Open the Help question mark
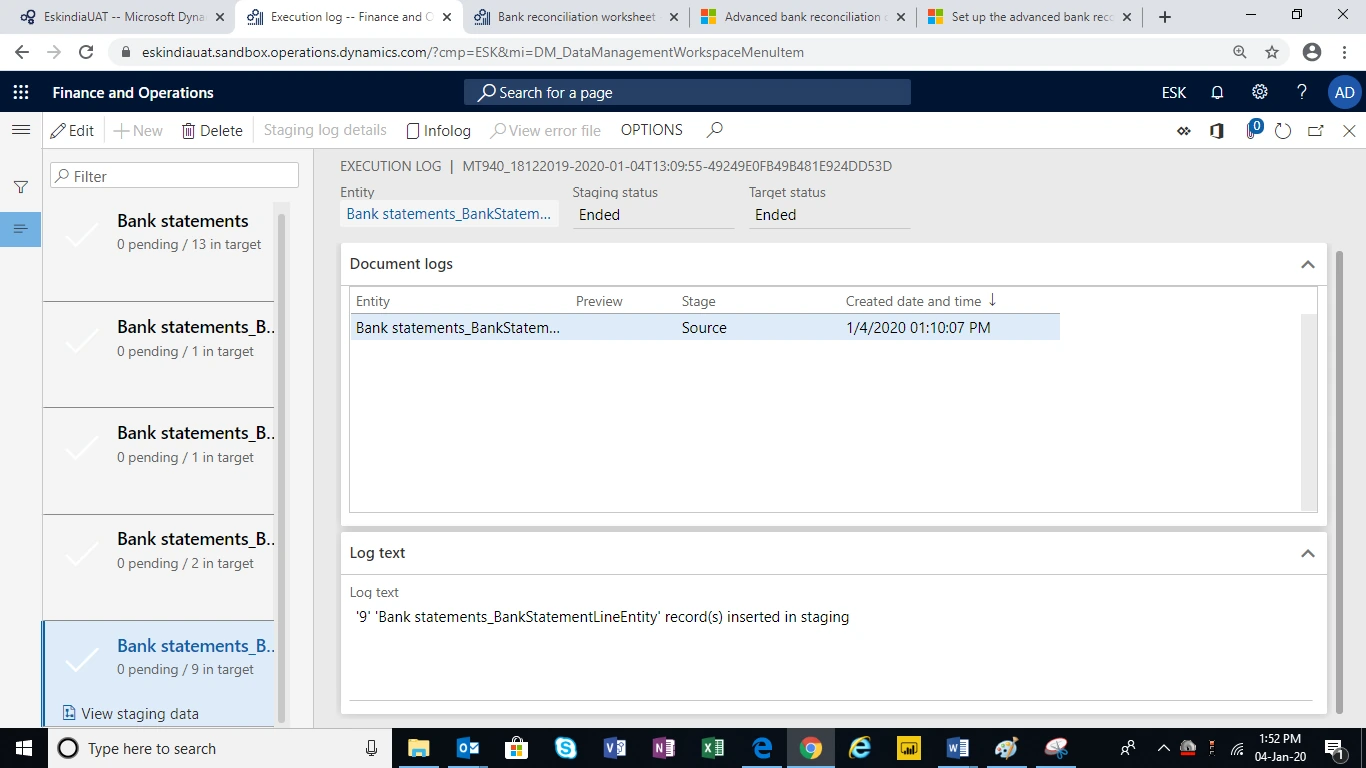The width and height of the screenshot is (1366, 768). point(1301,92)
